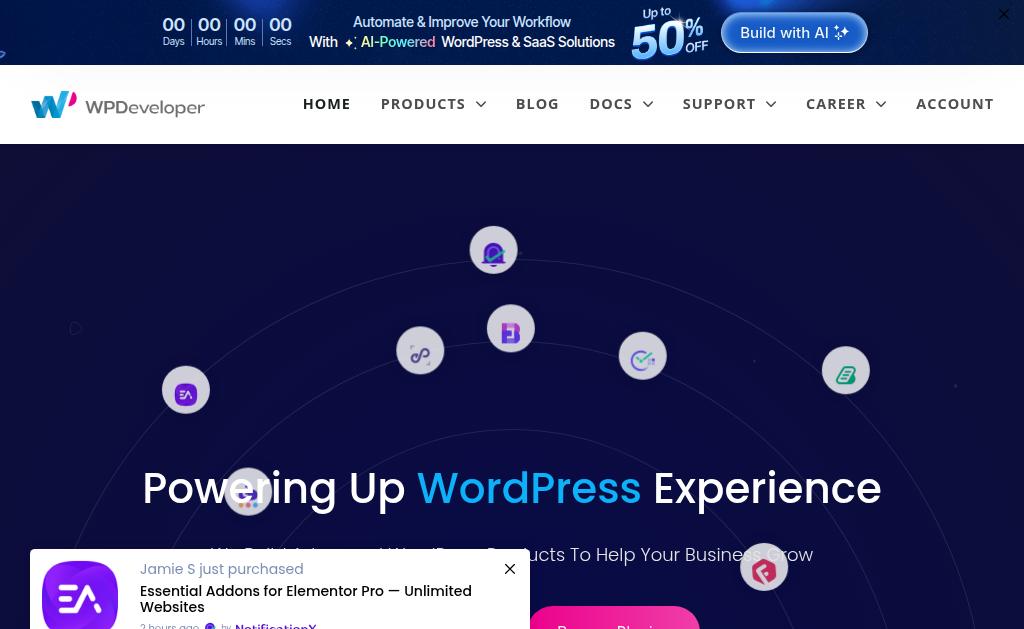Expand the Career dropdown chevron
This screenshot has width=1024, height=629.
point(881,105)
